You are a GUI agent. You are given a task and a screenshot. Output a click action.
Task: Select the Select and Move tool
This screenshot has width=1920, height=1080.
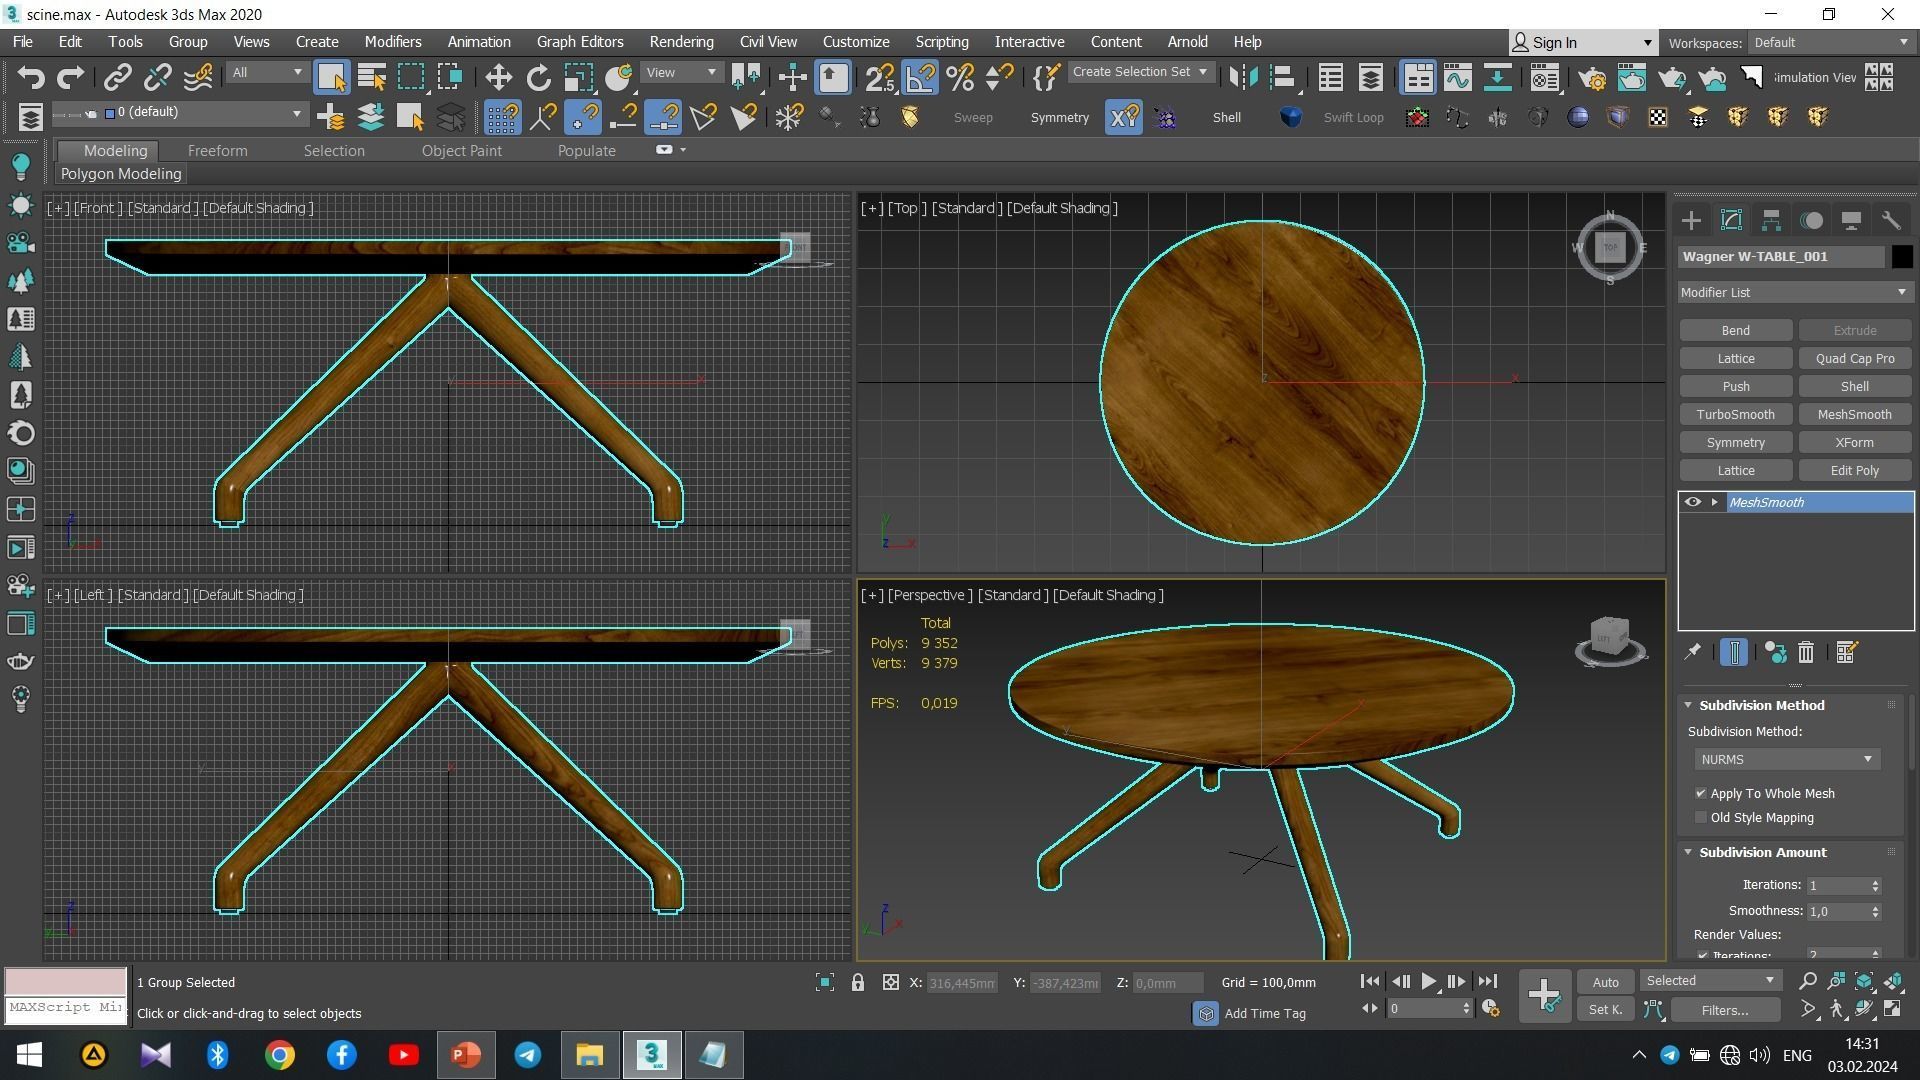pos(498,77)
